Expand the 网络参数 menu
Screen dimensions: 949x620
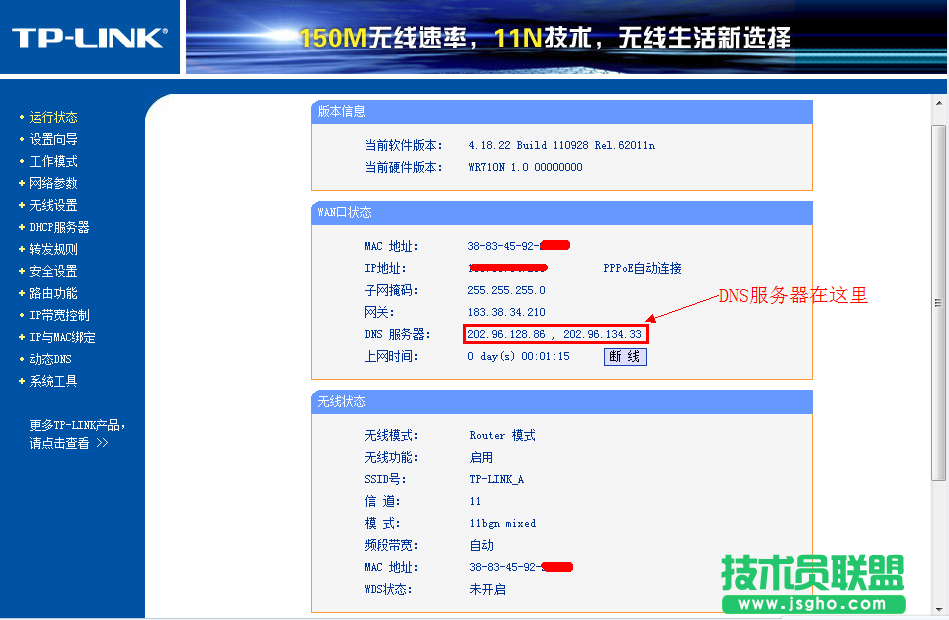pos(53,183)
